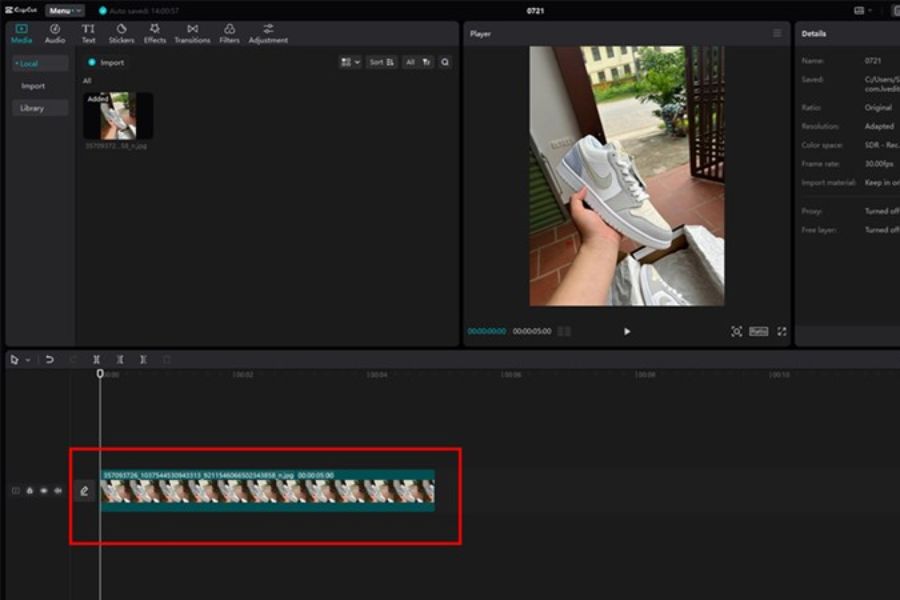Select the image clip on the timeline
900x600 pixels.
[267, 491]
